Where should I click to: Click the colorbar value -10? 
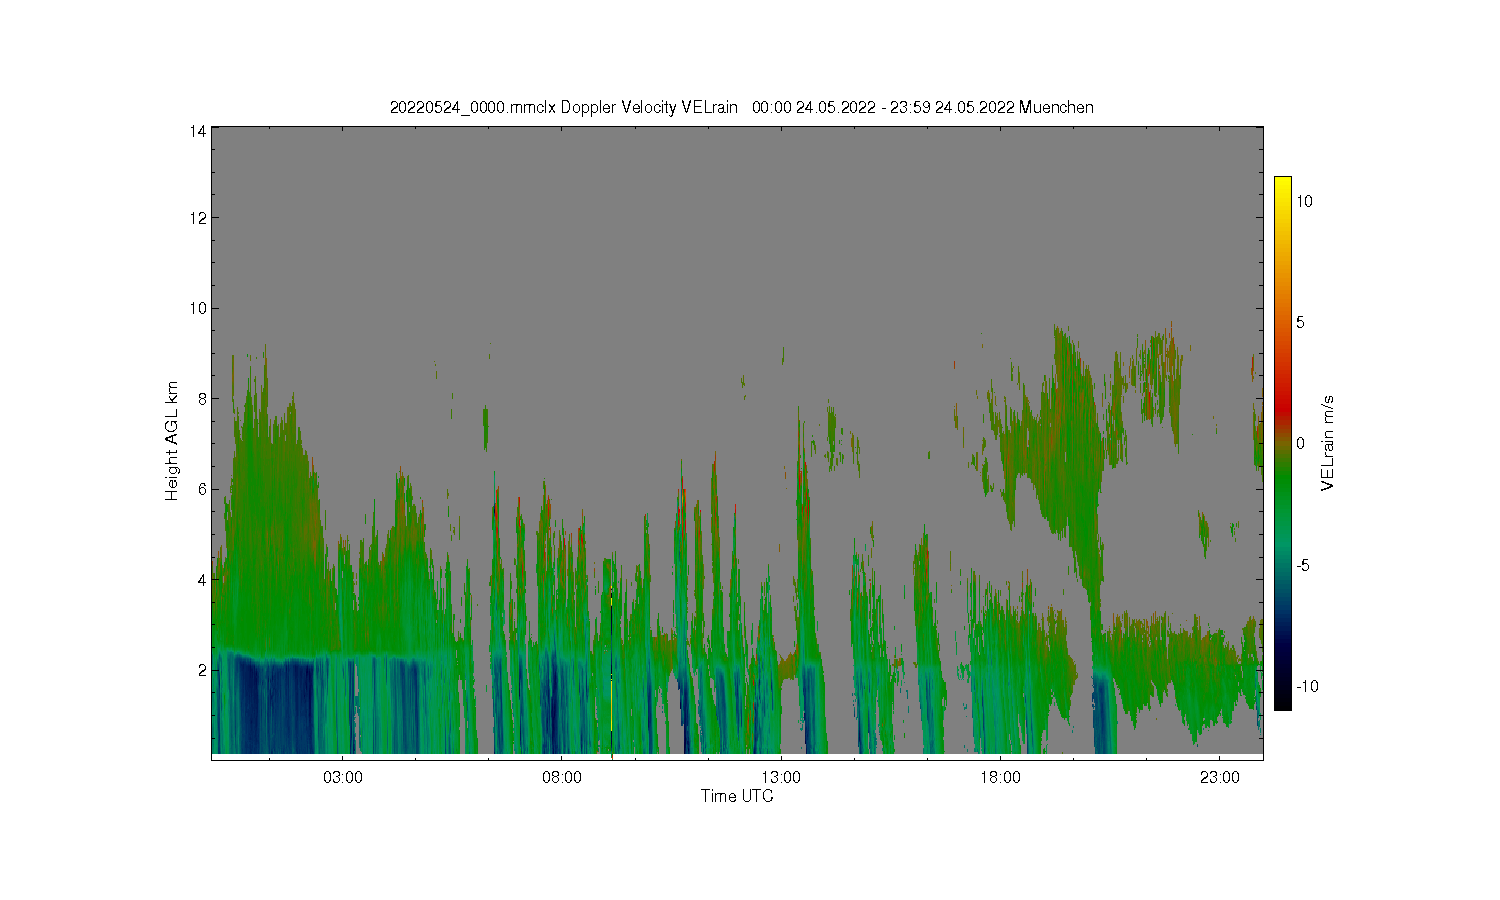pos(1307,686)
